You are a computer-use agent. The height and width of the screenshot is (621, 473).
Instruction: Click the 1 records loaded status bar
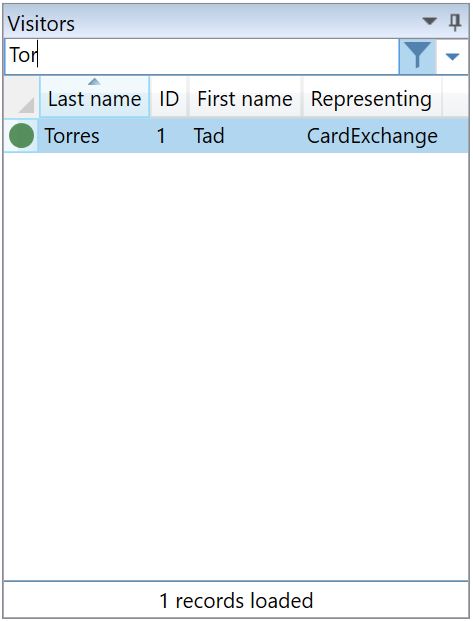tap(236, 600)
